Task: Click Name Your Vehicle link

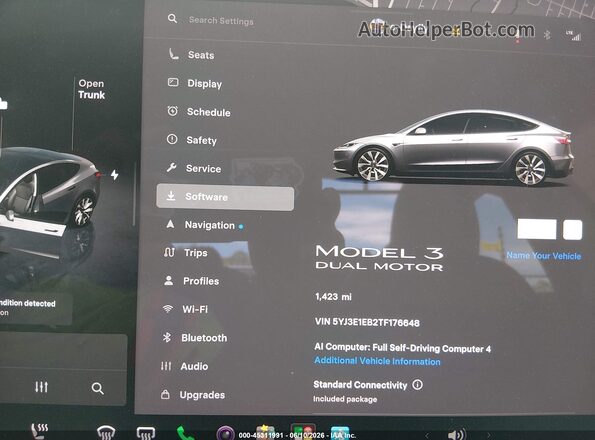Action: pyautogui.click(x=543, y=256)
